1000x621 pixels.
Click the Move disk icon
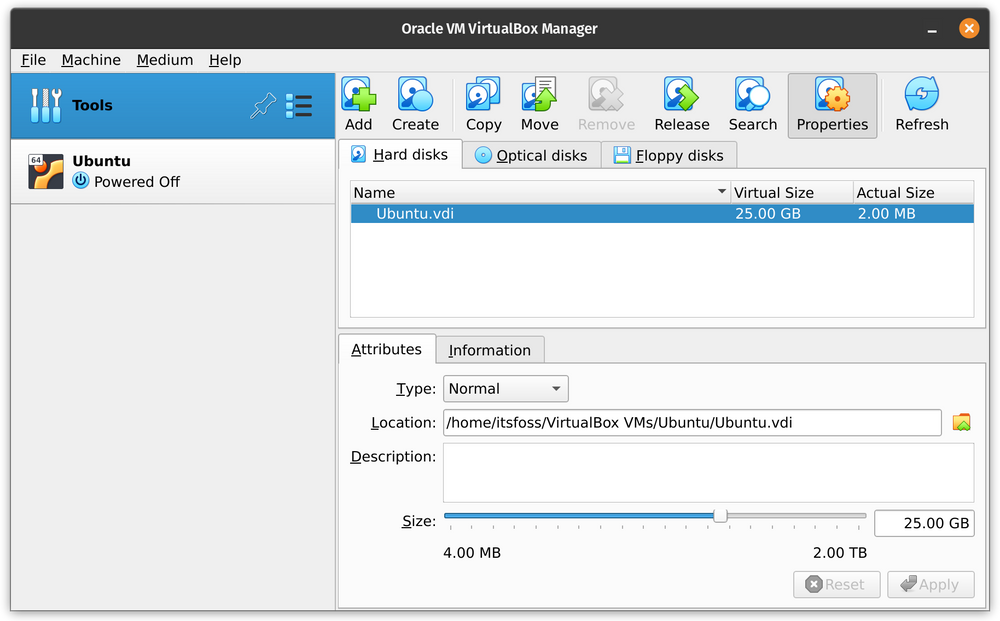[539, 96]
